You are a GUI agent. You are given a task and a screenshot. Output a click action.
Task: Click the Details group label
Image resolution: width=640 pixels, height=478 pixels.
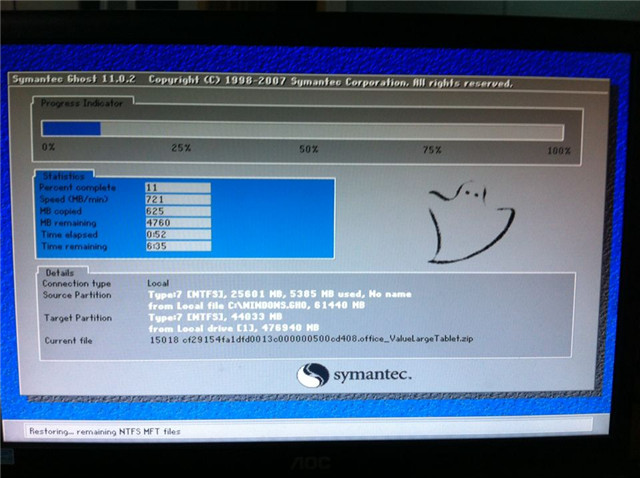(61, 272)
